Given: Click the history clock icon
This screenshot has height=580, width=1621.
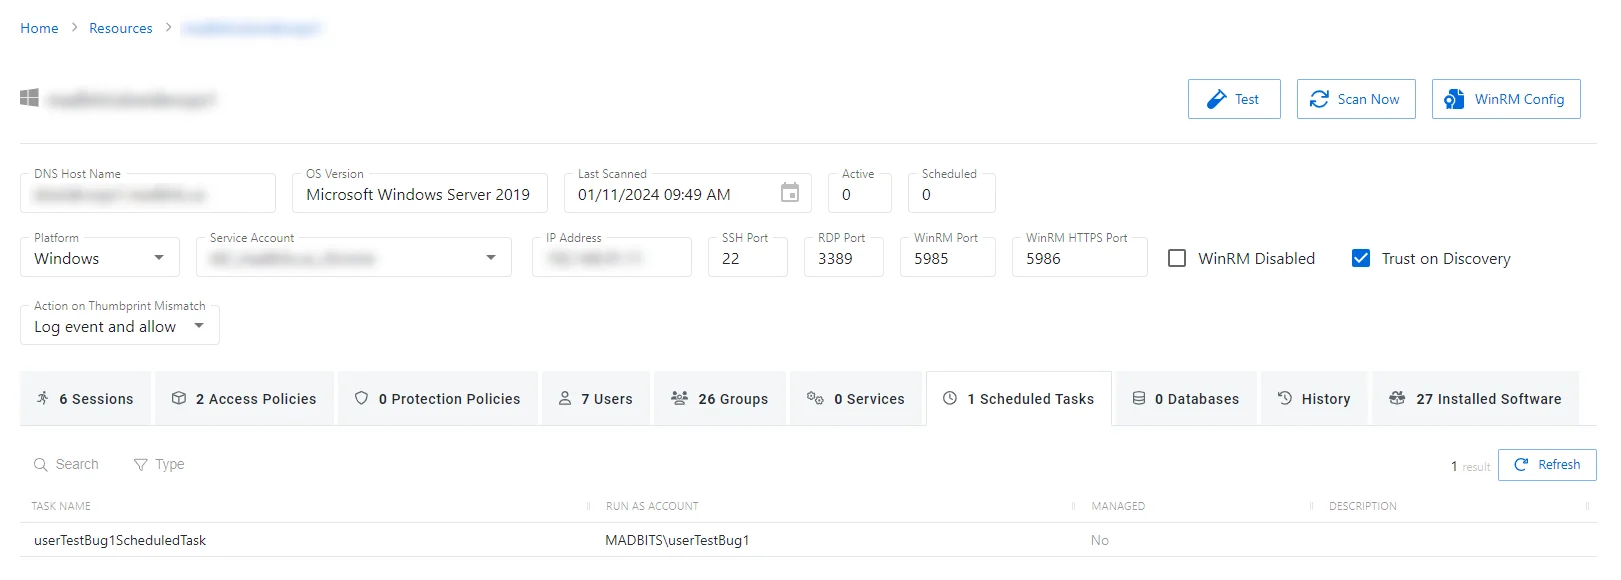Looking at the screenshot, I should 1285,398.
